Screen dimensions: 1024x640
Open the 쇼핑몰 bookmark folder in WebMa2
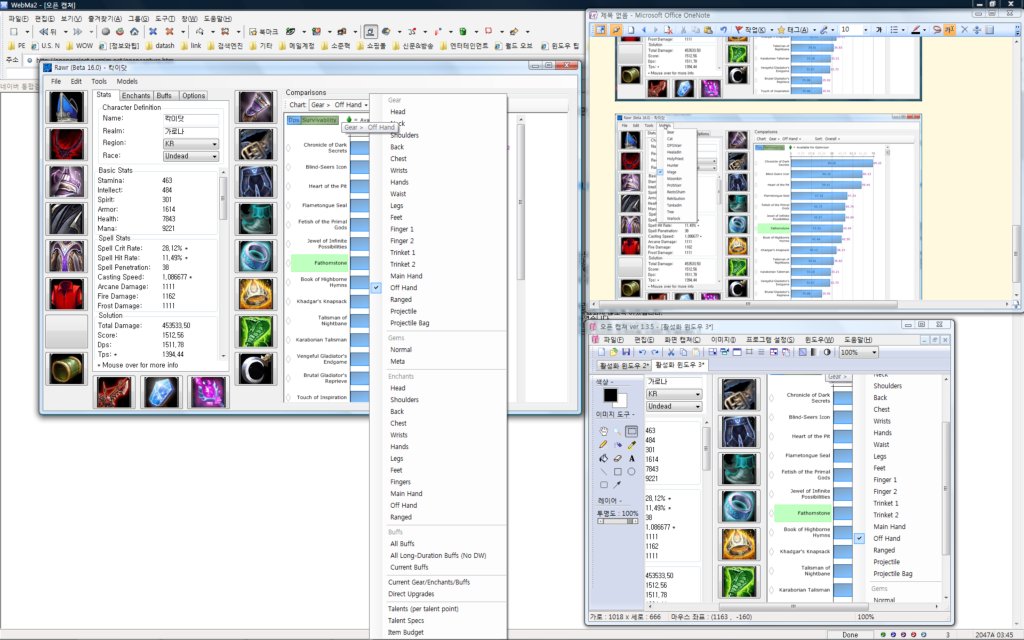pos(371,46)
